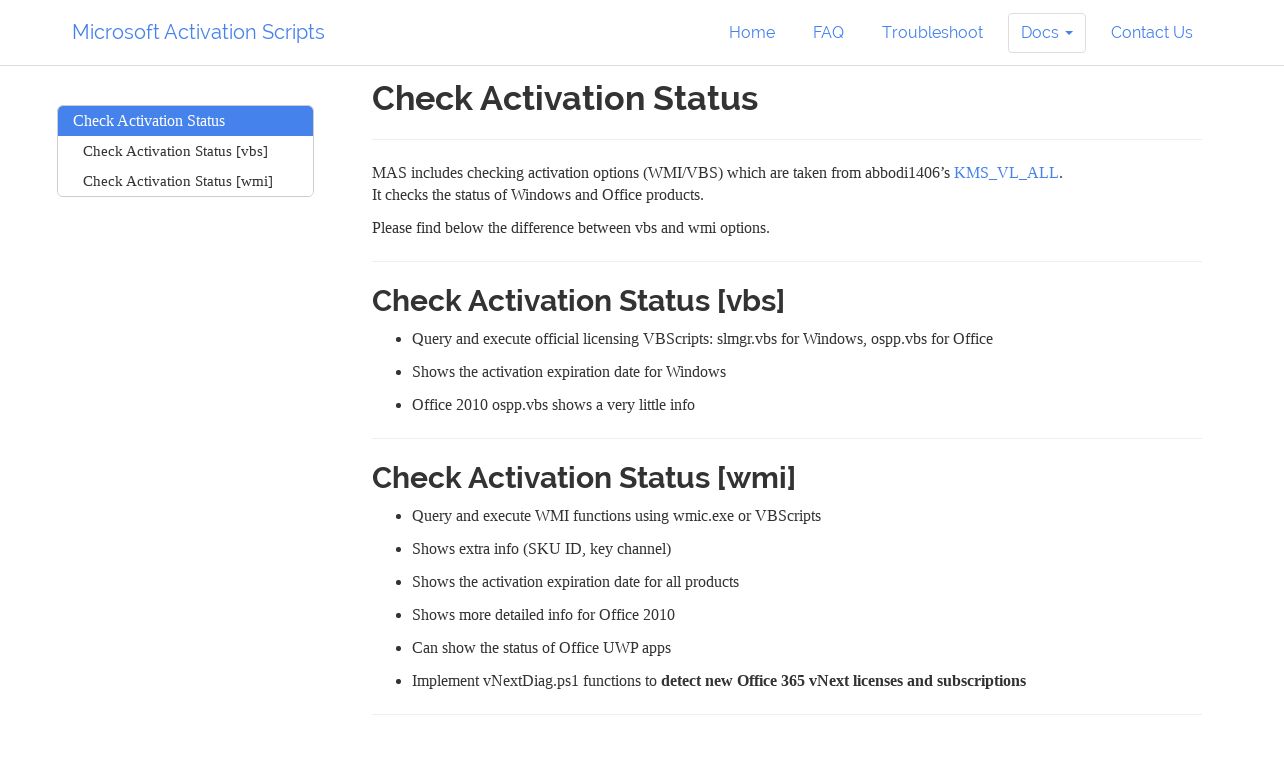The width and height of the screenshot is (1284, 777).
Task: Click 'Shows the activation expiration date for Windows'
Action: (569, 372)
